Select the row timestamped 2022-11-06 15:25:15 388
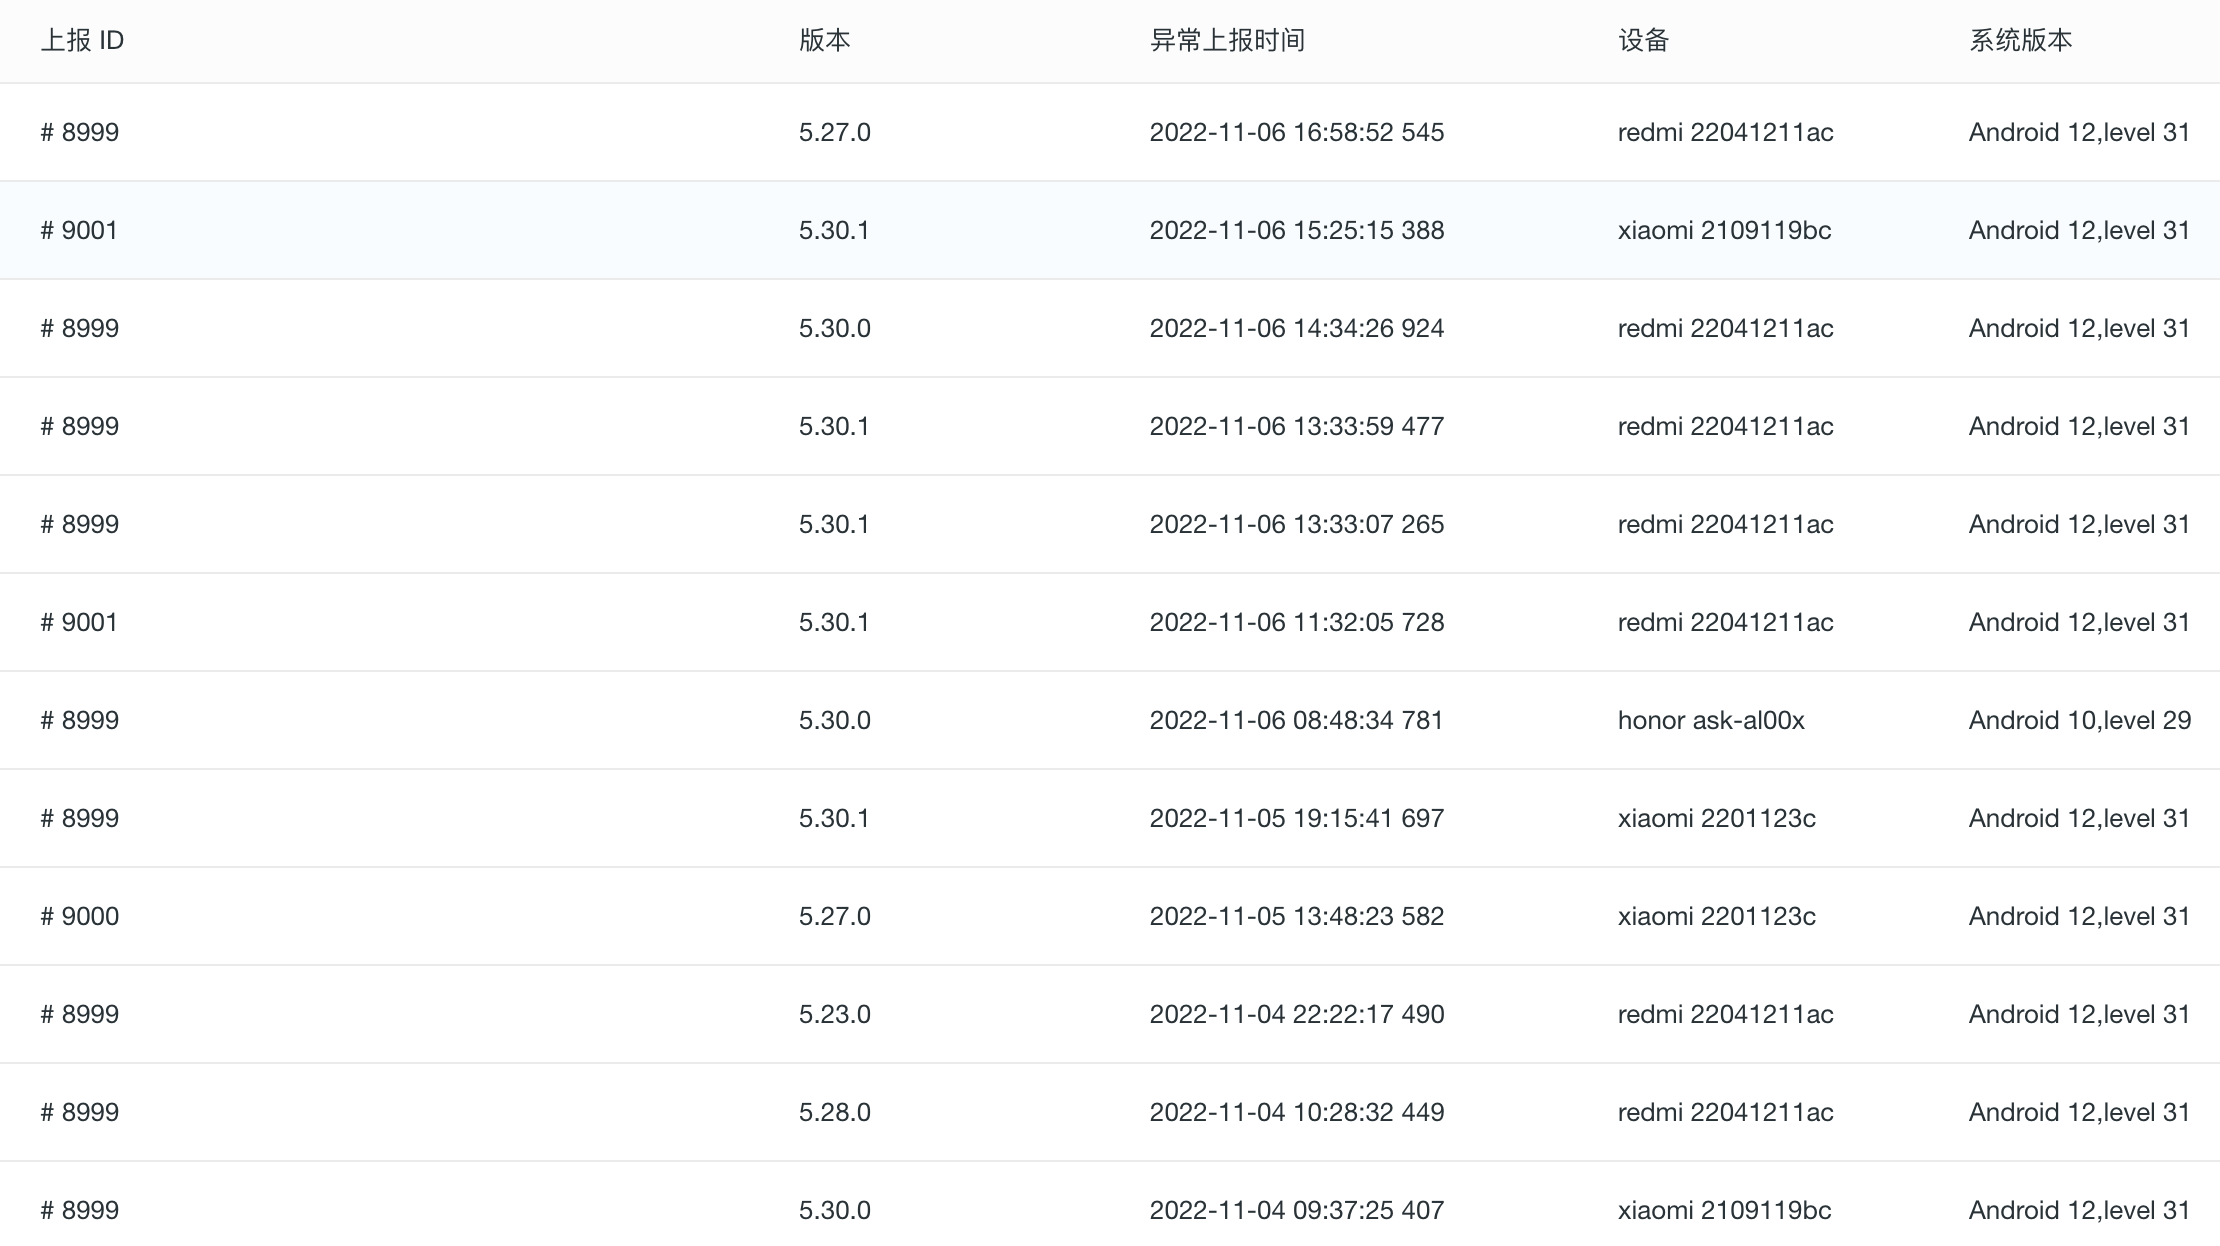 tap(1296, 230)
